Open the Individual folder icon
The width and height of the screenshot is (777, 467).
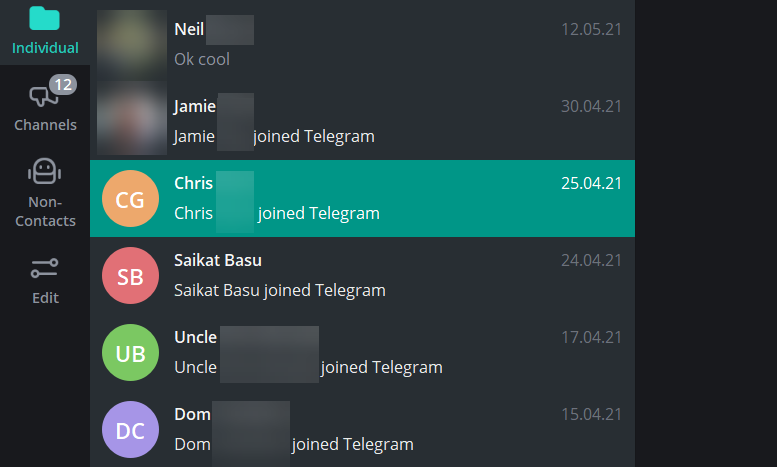tap(45, 19)
